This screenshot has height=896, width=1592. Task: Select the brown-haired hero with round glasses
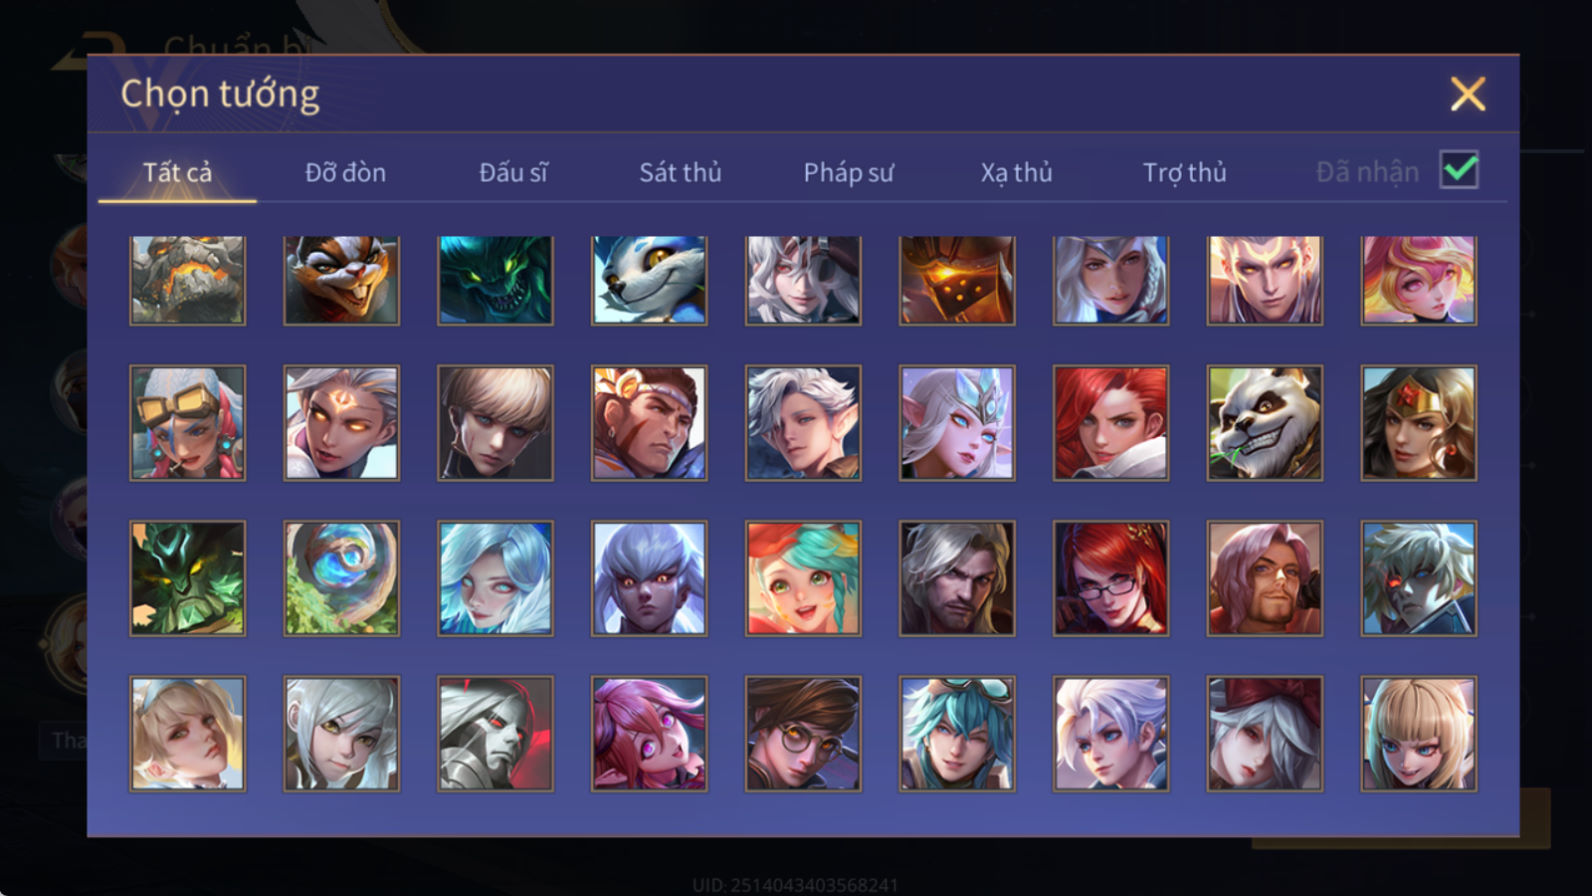pyautogui.click(x=803, y=734)
